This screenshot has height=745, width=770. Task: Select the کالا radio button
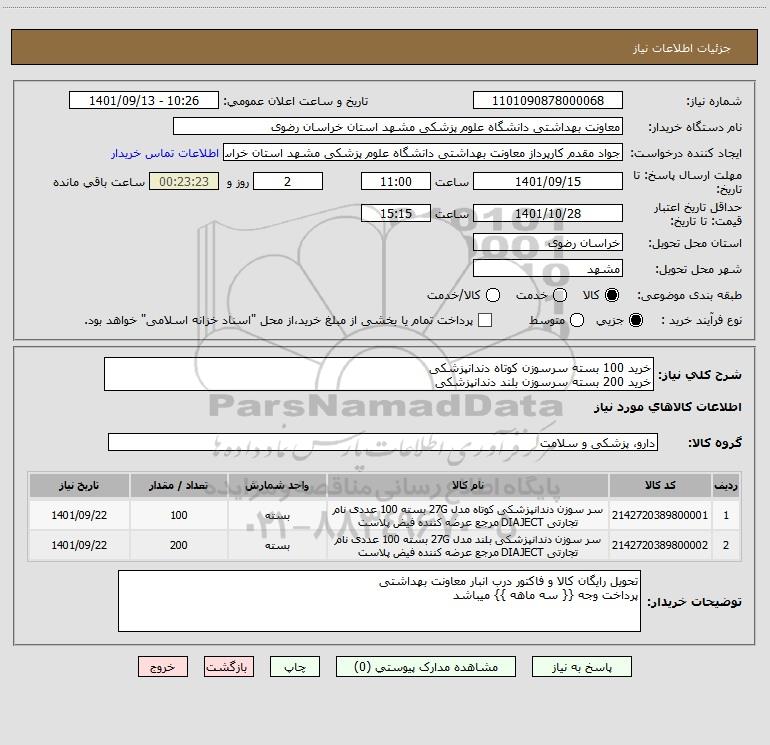pos(612,295)
